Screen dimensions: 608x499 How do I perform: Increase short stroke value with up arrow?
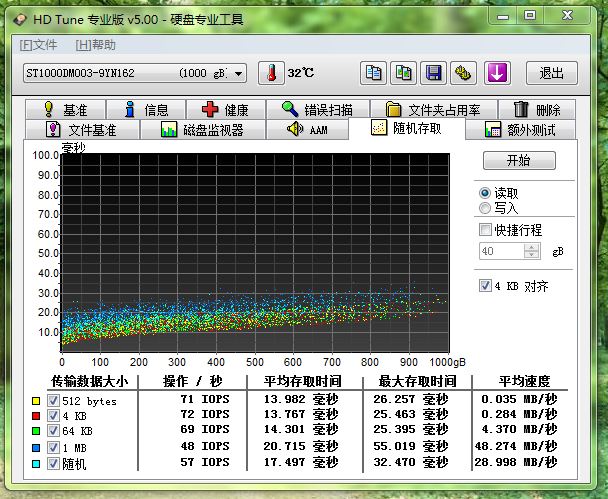click(x=532, y=247)
